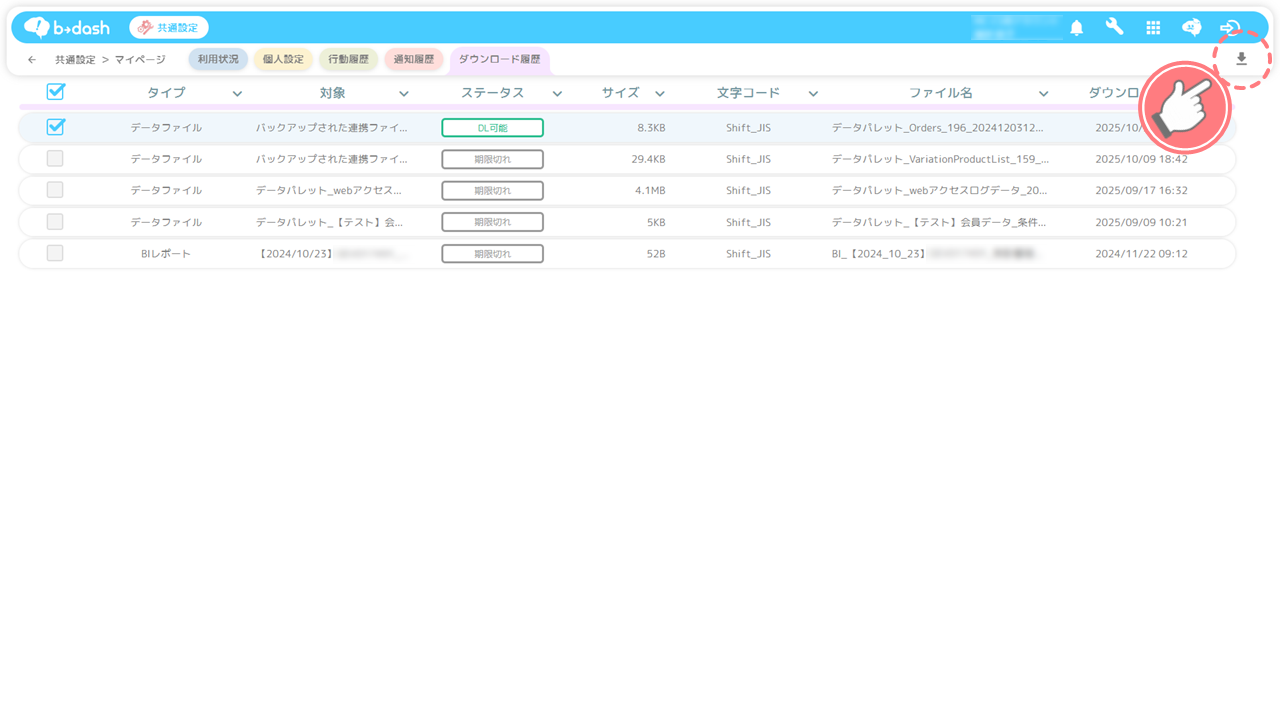Open the wrench settings icon
The width and height of the screenshot is (1280, 720).
[x=1114, y=27]
